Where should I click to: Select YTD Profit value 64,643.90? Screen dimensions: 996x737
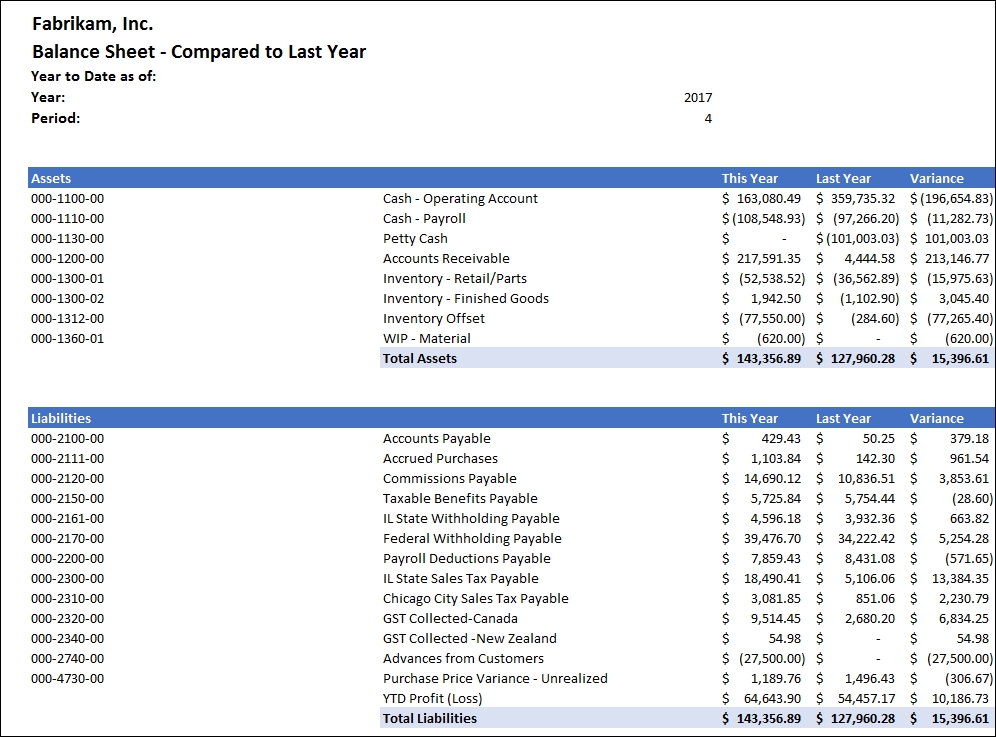click(x=772, y=699)
